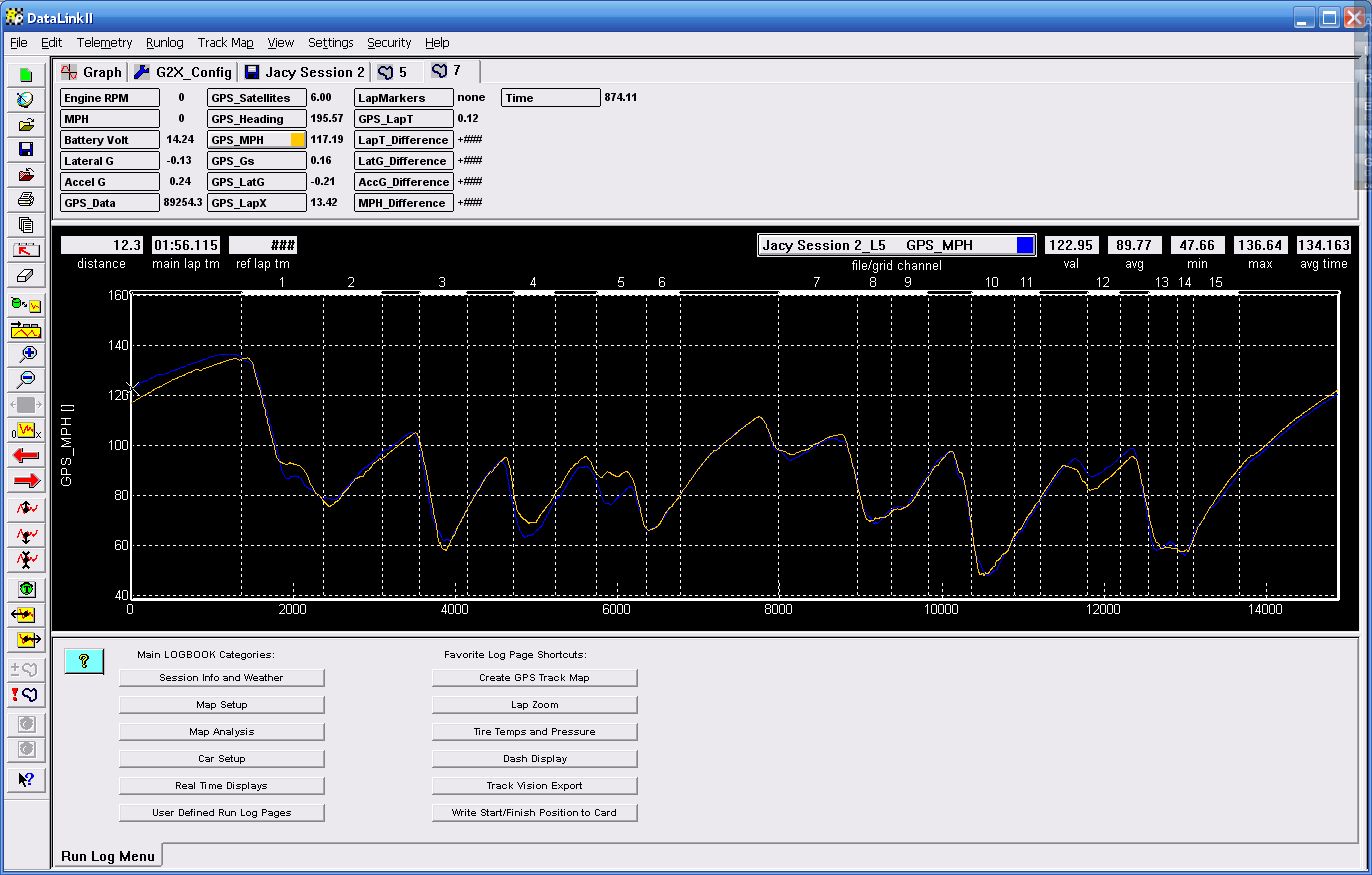Select the GPS_Satellites channel box
The height and width of the screenshot is (875, 1372).
[x=257, y=98]
